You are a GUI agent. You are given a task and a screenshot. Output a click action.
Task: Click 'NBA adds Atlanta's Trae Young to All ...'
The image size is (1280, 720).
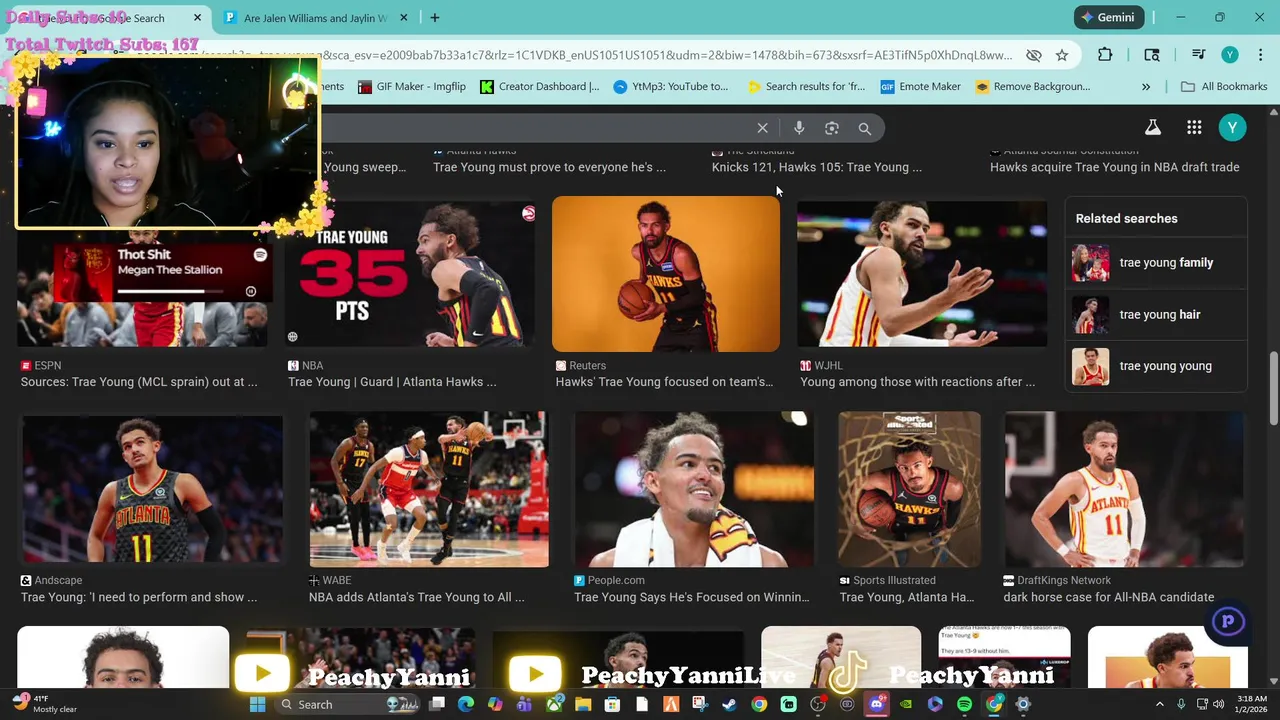pos(417,597)
